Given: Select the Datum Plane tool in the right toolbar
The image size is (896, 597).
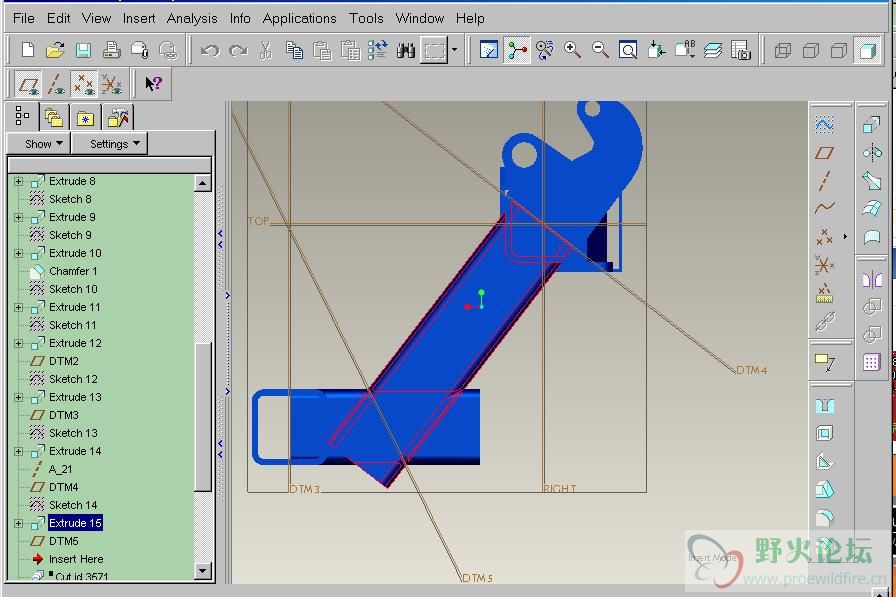Looking at the screenshot, I should click(824, 153).
